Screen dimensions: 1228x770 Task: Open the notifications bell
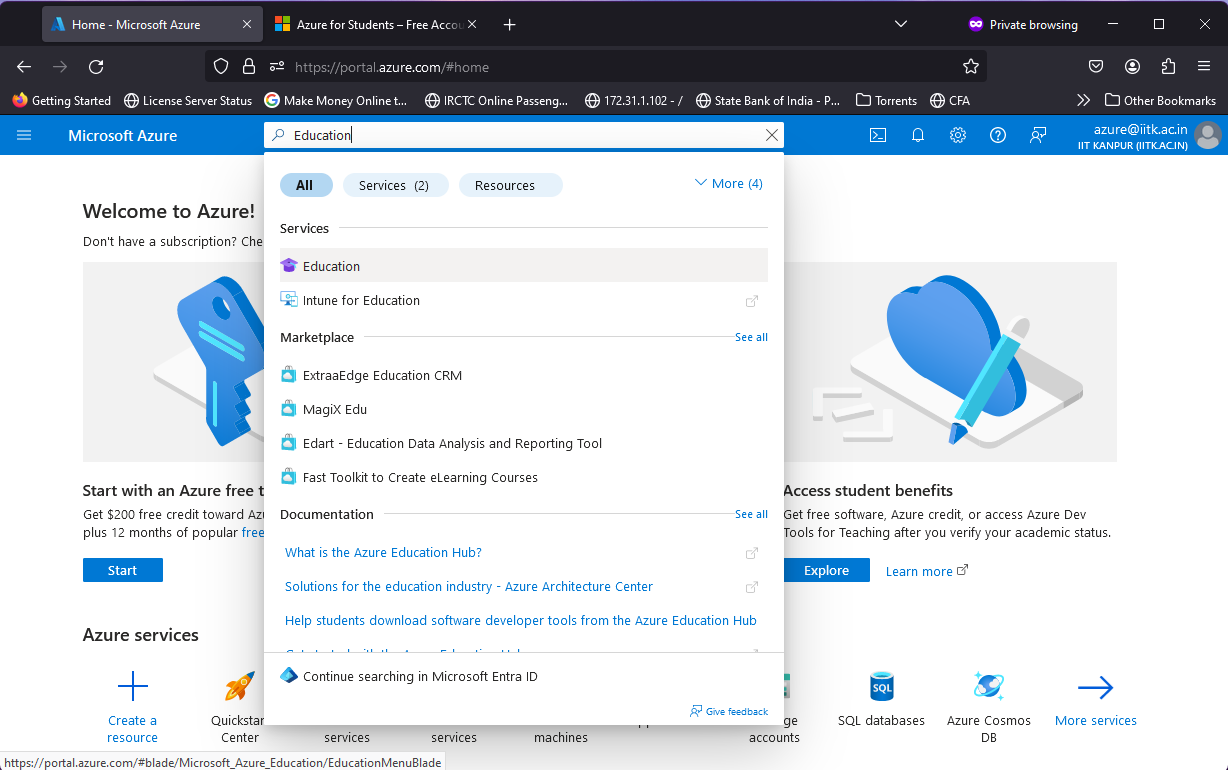917,135
